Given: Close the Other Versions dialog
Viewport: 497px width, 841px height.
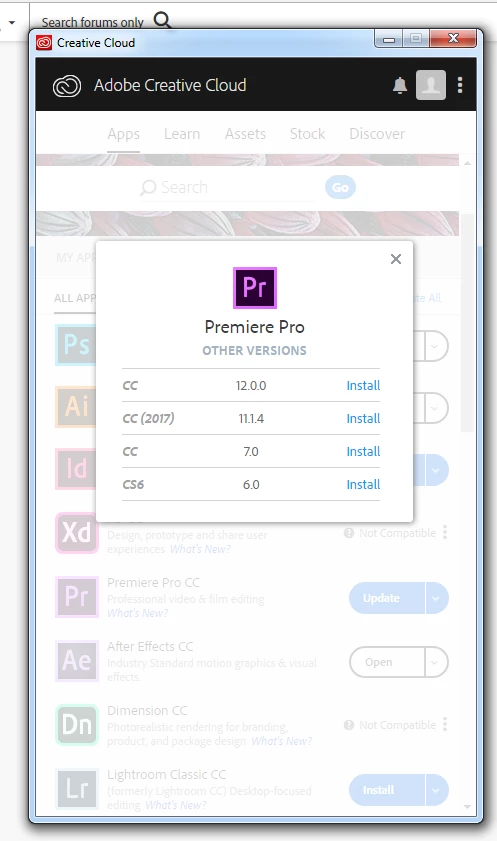Looking at the screenshot, I should pyautogui.click(x=396, y=259).
